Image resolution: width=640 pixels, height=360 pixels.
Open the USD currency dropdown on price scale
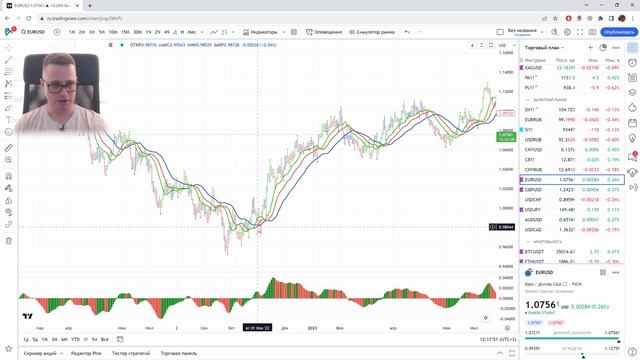(x=506, y=45)
